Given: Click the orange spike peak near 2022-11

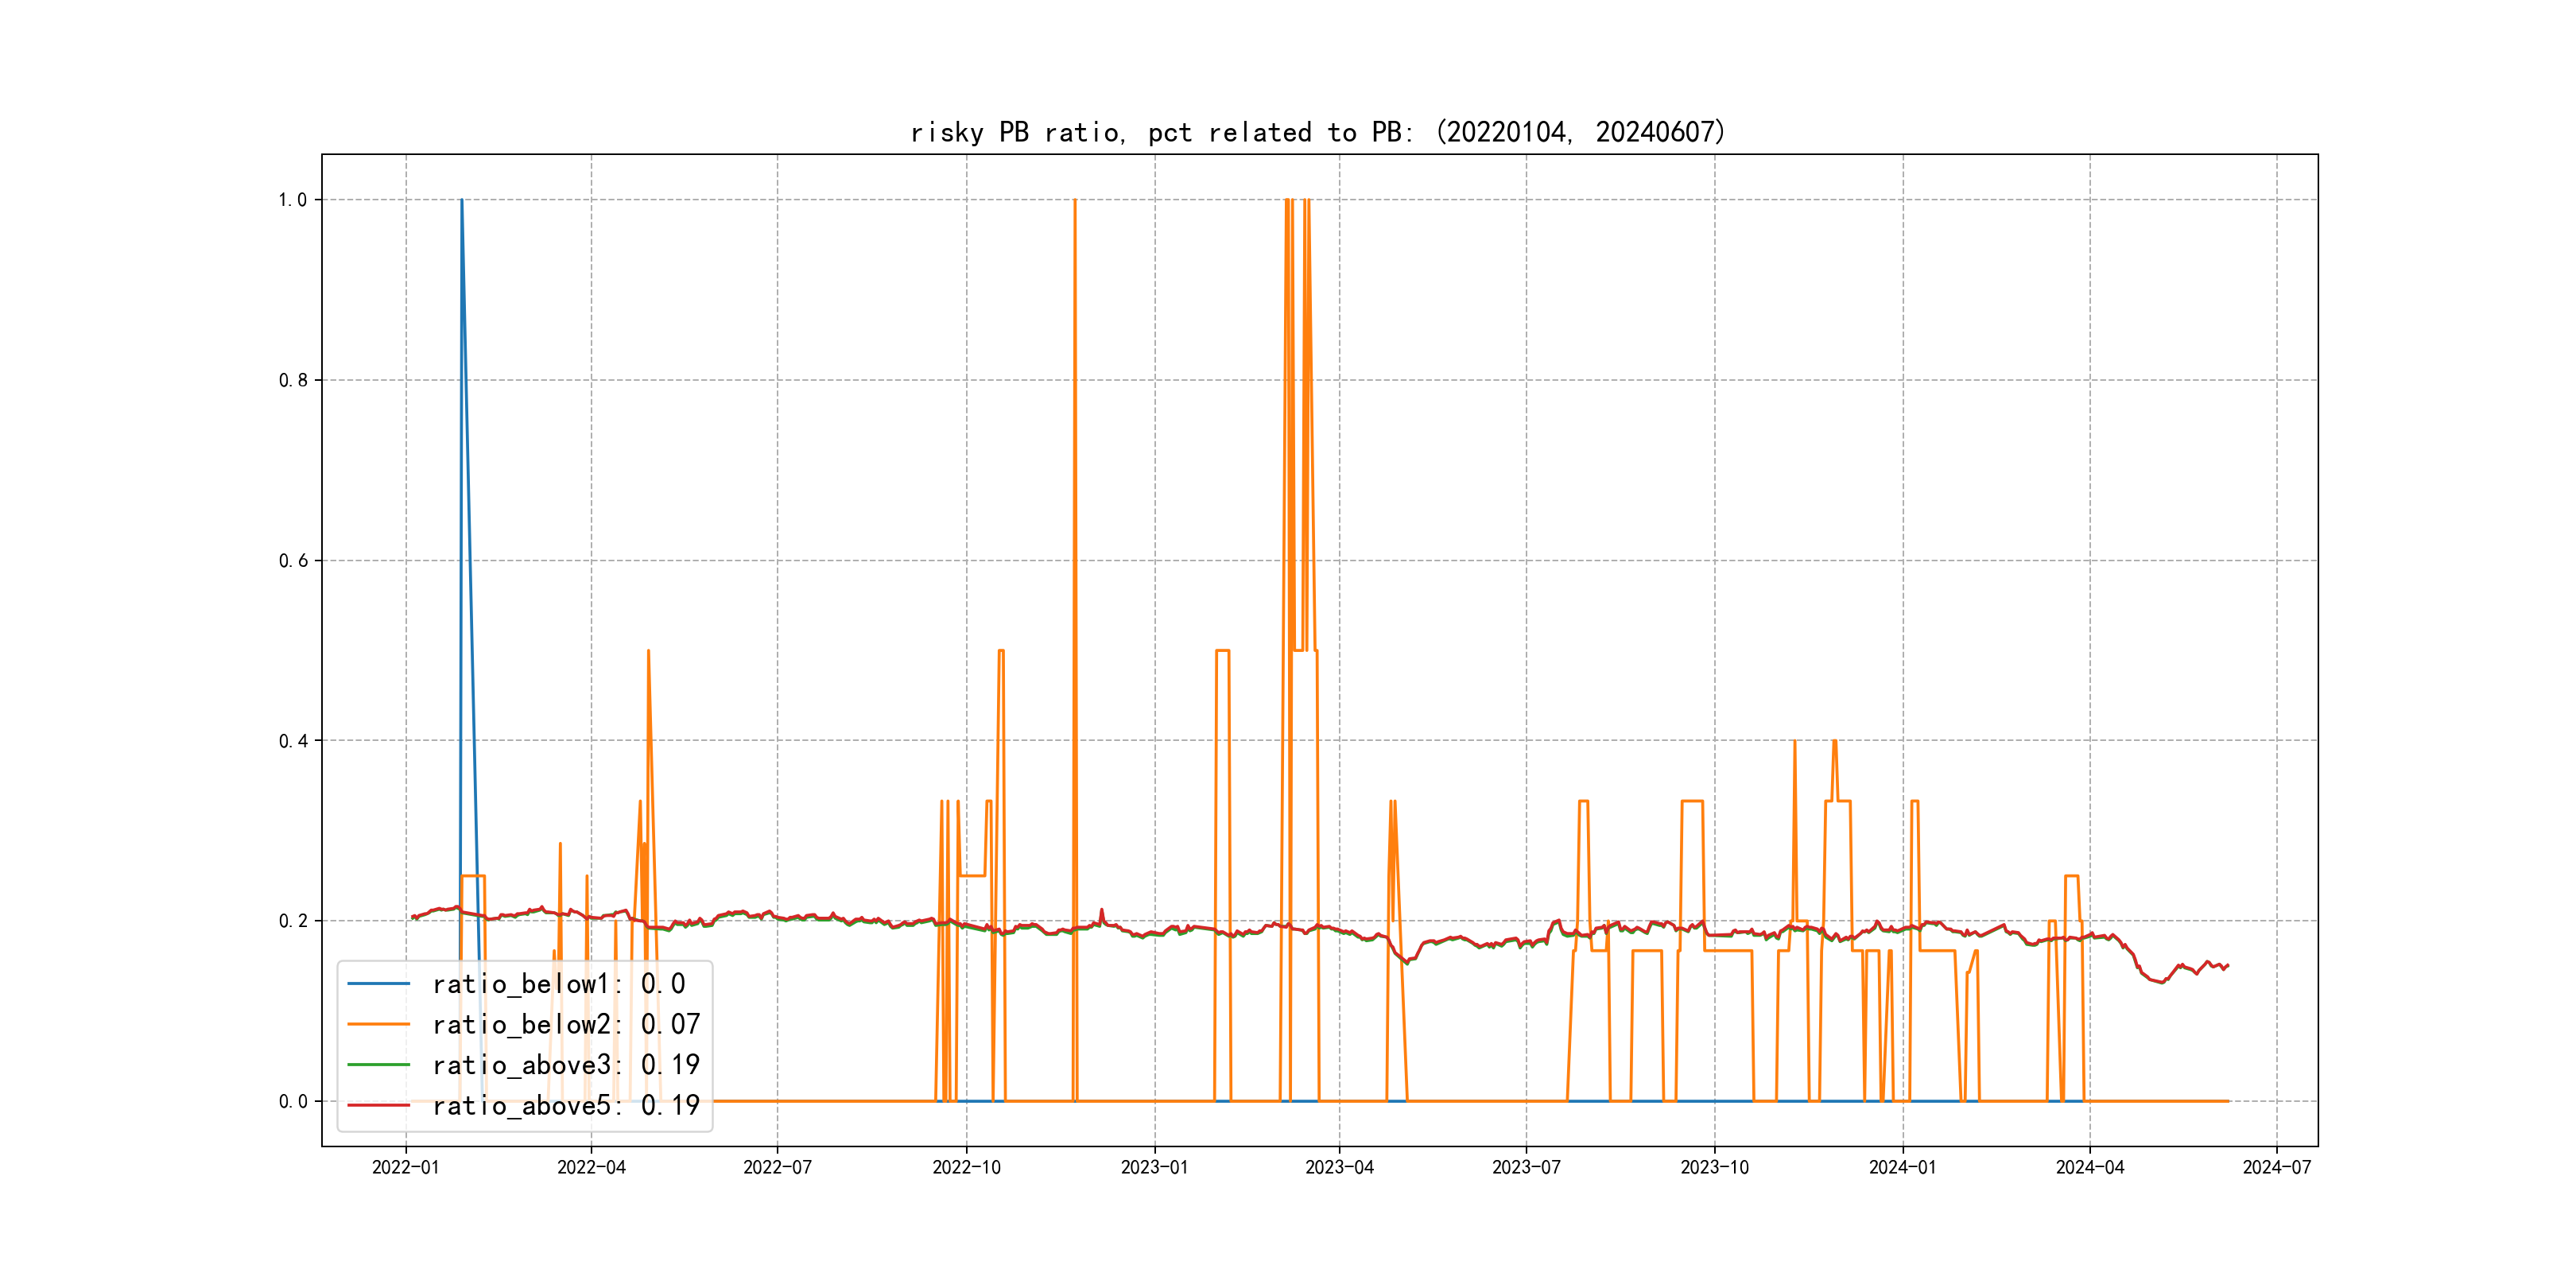Looking at the screenshot, I should tap(1074, 201).
